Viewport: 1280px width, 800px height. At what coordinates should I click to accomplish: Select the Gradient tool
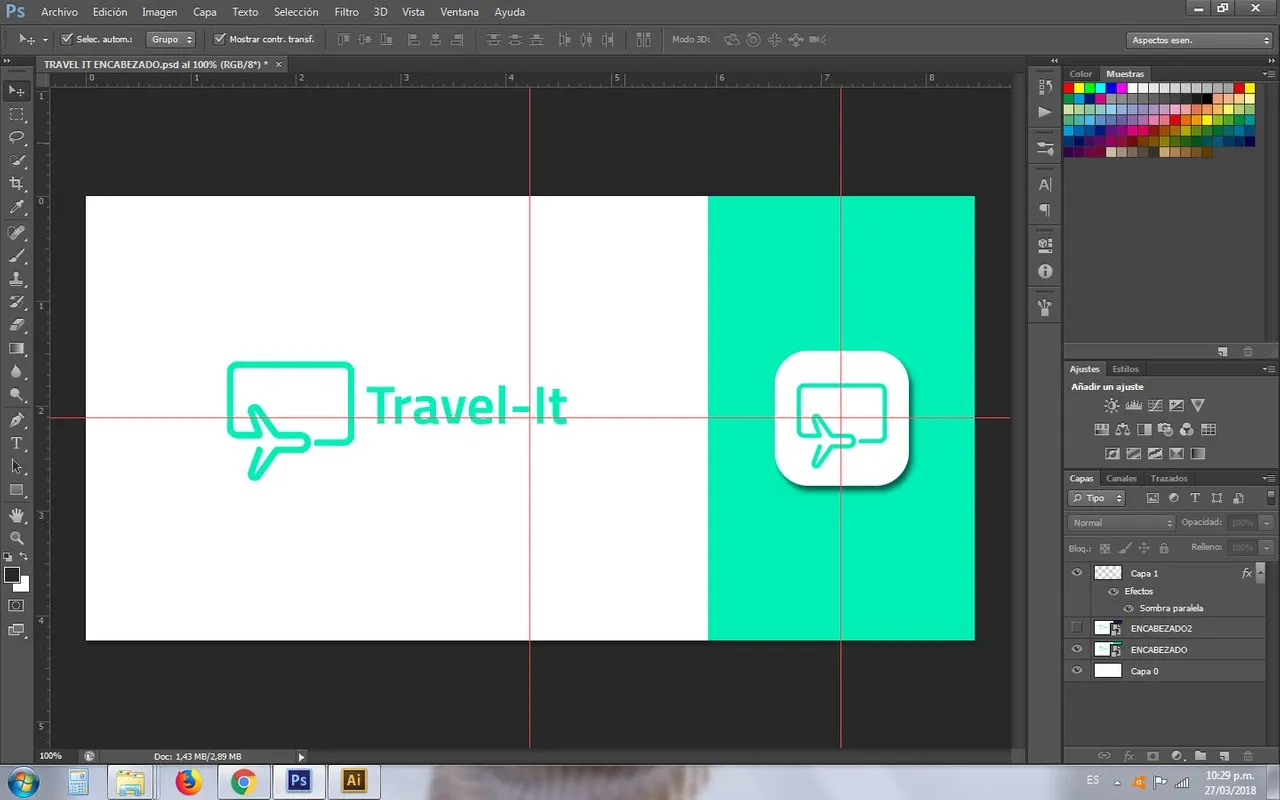click(16, 348)
